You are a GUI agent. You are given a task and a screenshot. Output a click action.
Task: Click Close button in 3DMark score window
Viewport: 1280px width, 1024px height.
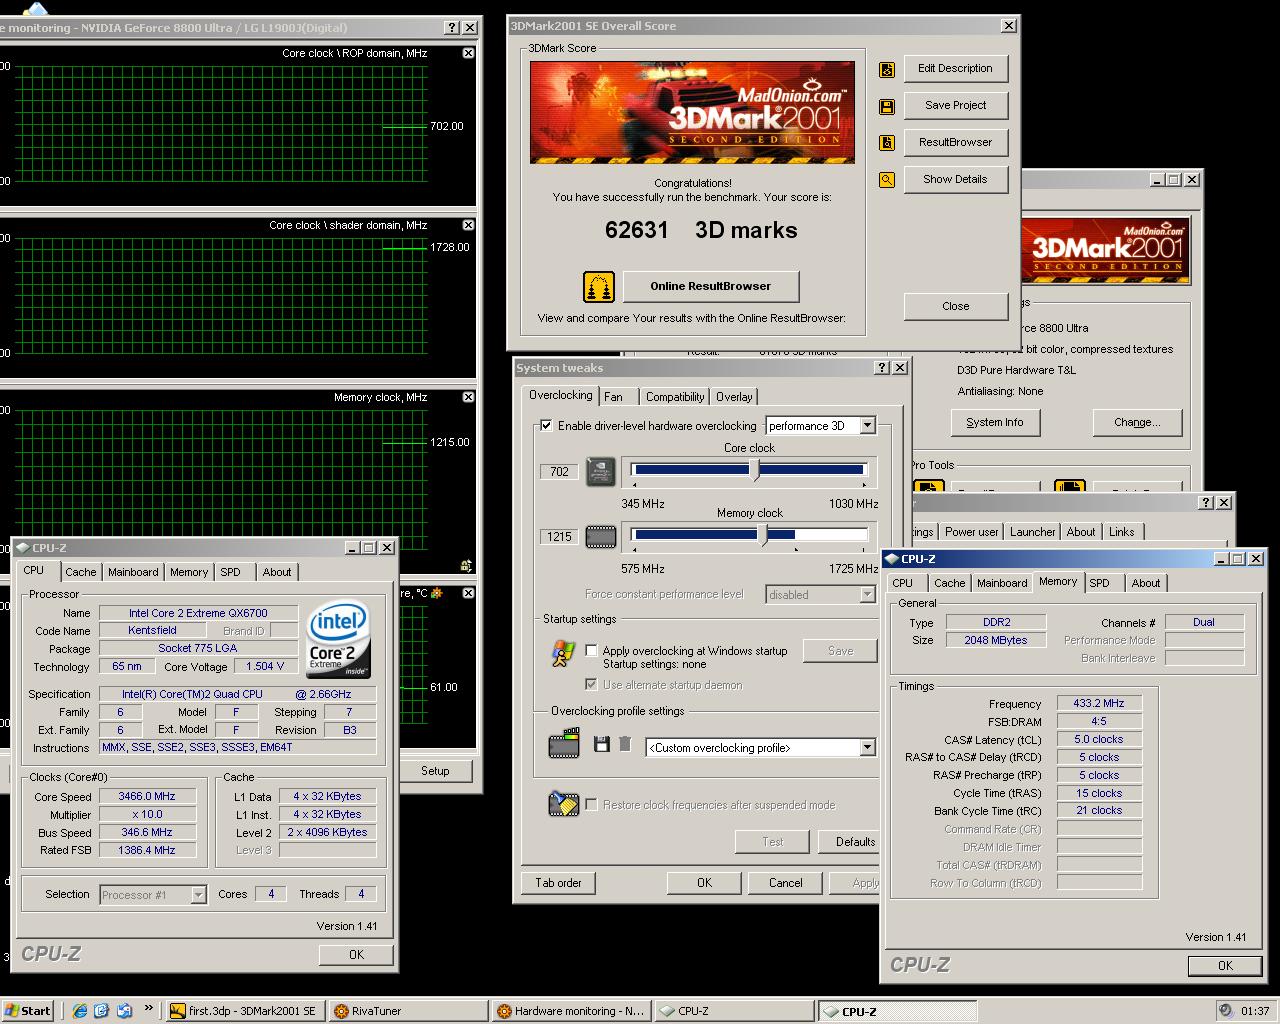(955, 306)
